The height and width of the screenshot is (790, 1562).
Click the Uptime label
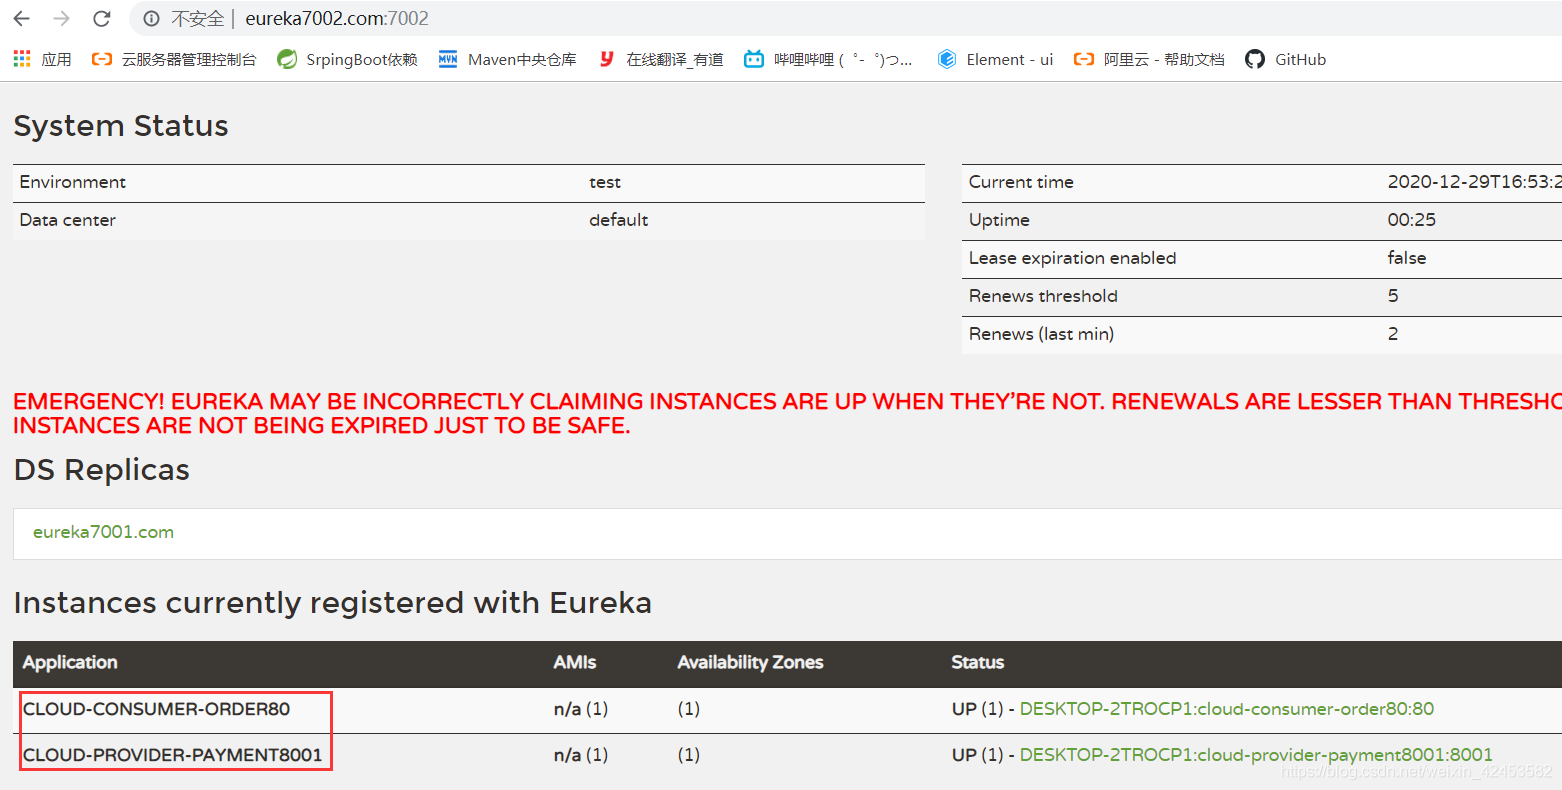tap(999, 220)
